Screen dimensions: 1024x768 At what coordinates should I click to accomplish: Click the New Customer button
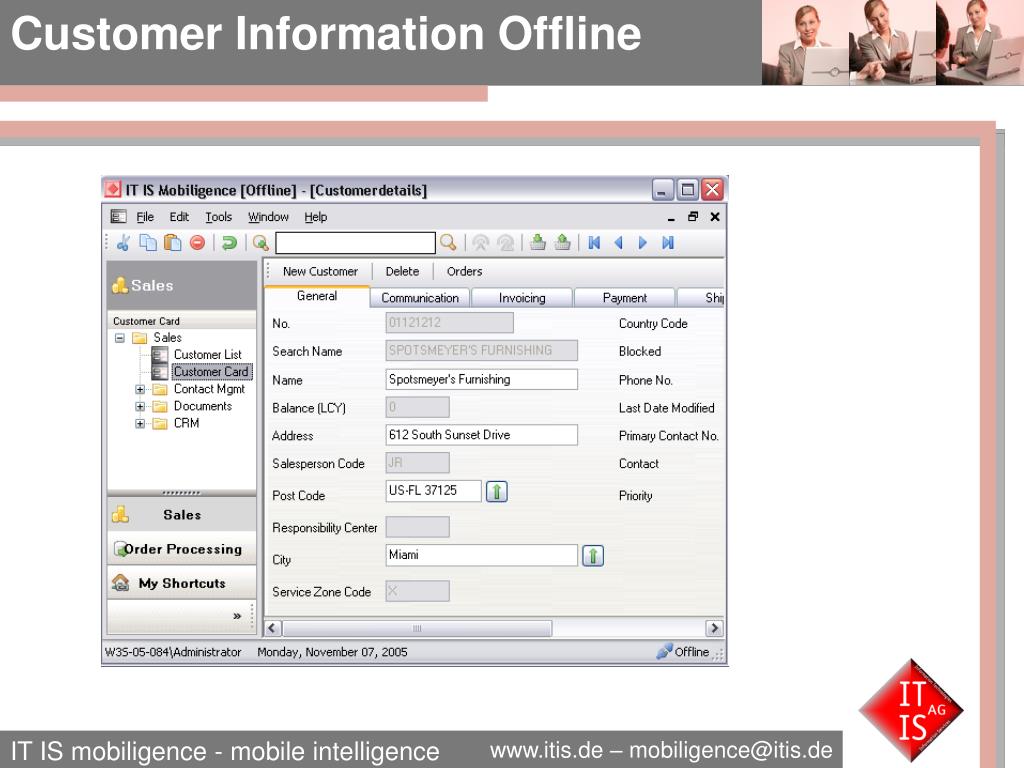pyautogui.click(x=320, y=271)
